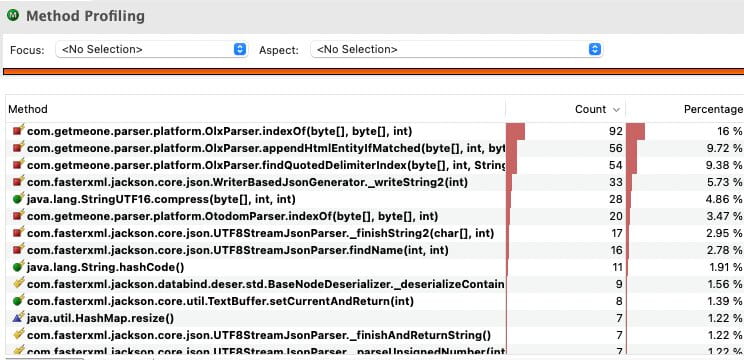Screen dimensions: 744x360
Task: Click the orange timeline range bar
Action: (x=373, y=72)
